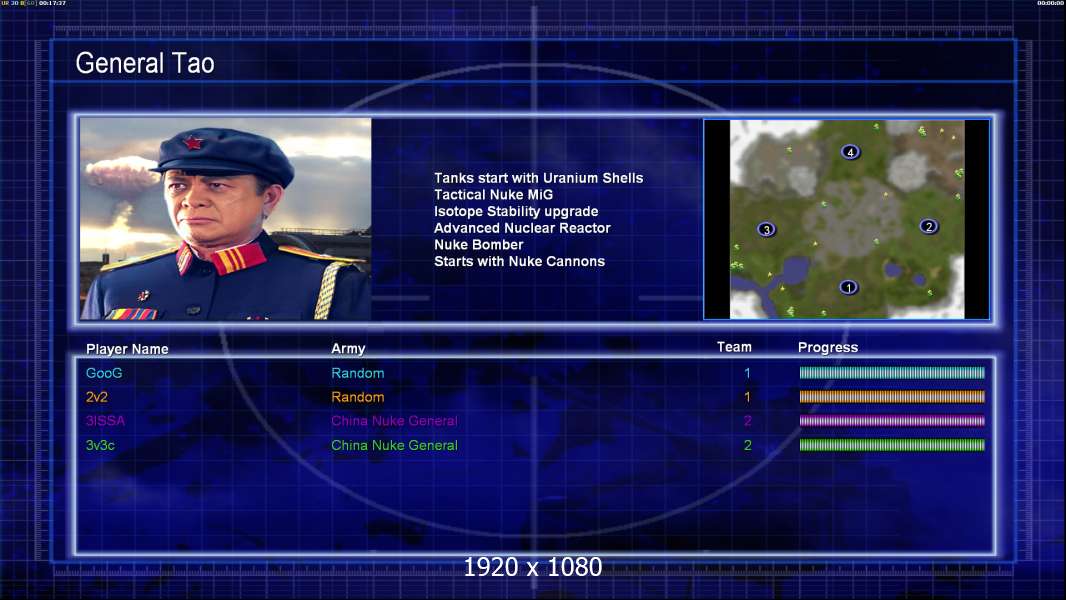Click the timer readout 00:17:27
This screenshot has height=600, width=1066.
(52, 3)
